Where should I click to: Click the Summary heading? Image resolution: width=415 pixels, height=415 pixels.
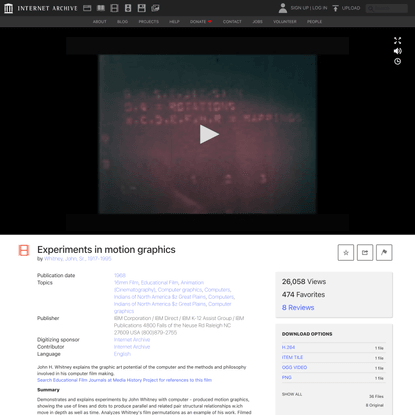tap(48, 390)
